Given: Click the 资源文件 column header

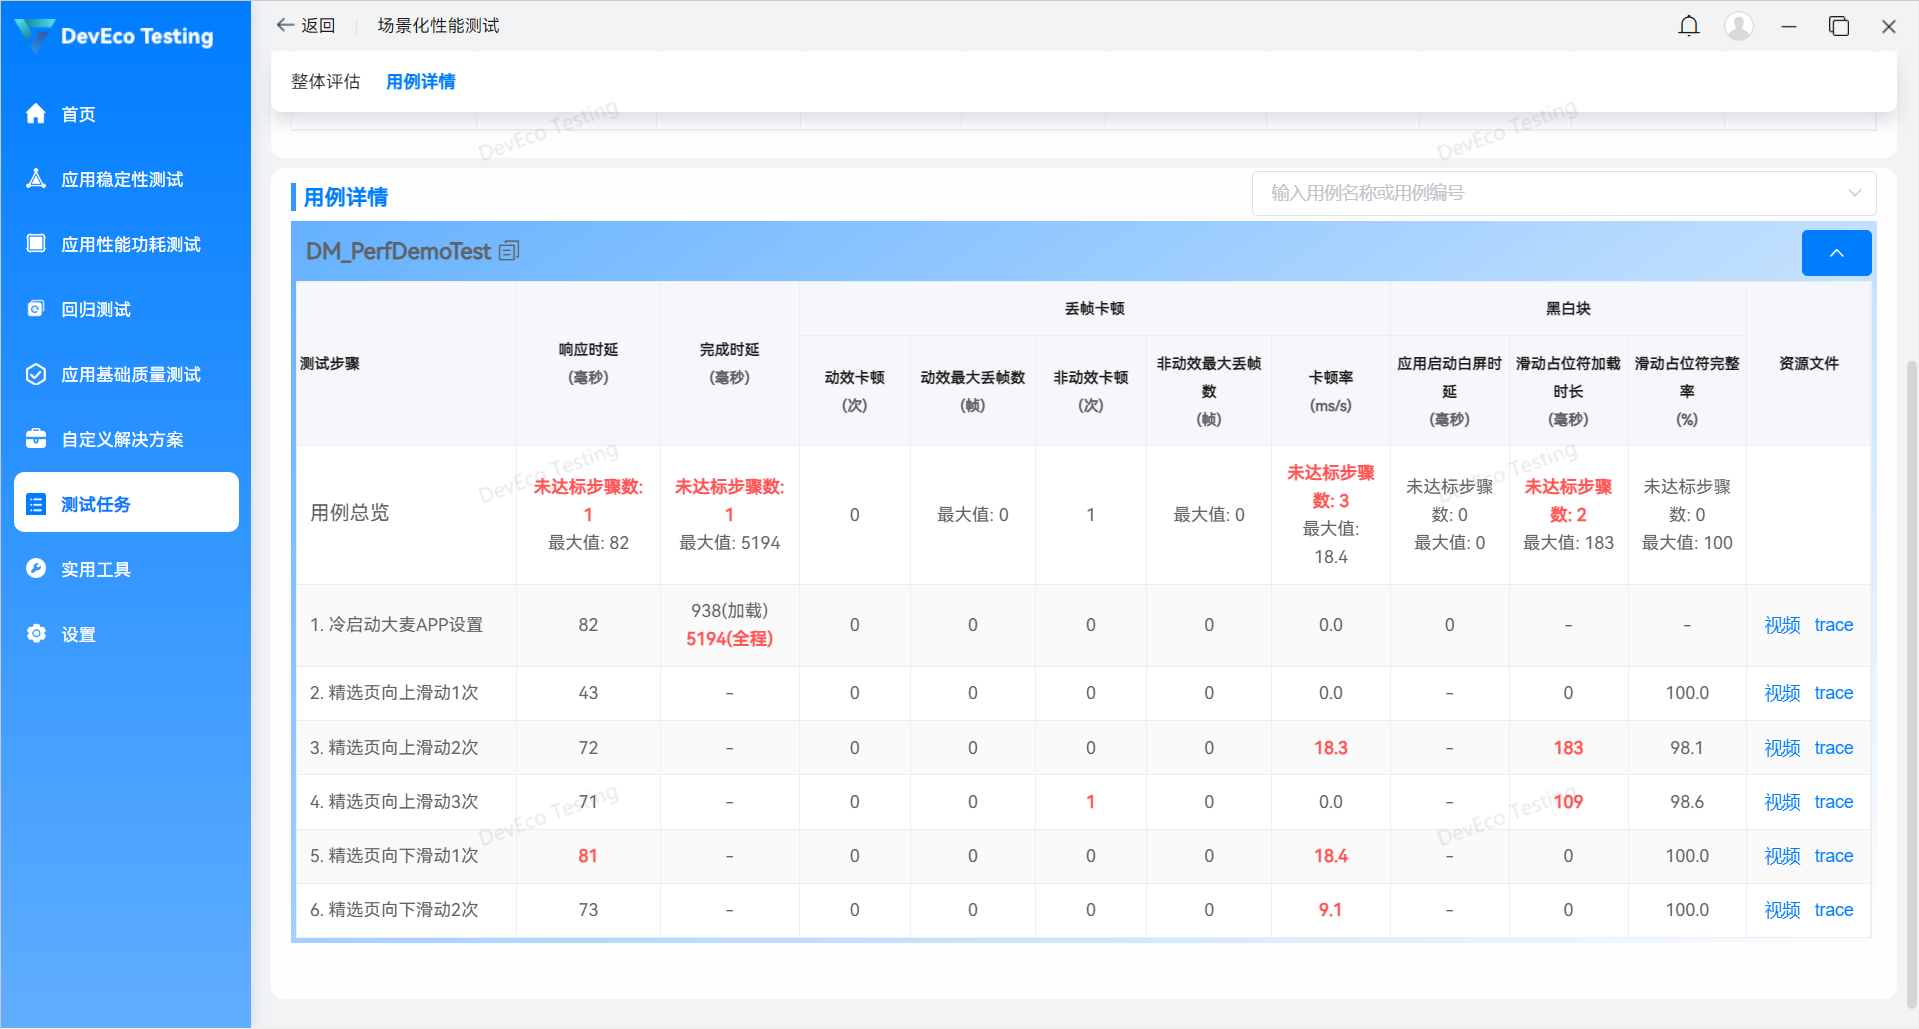Looking at the screenshot, I should (1808, 363).
